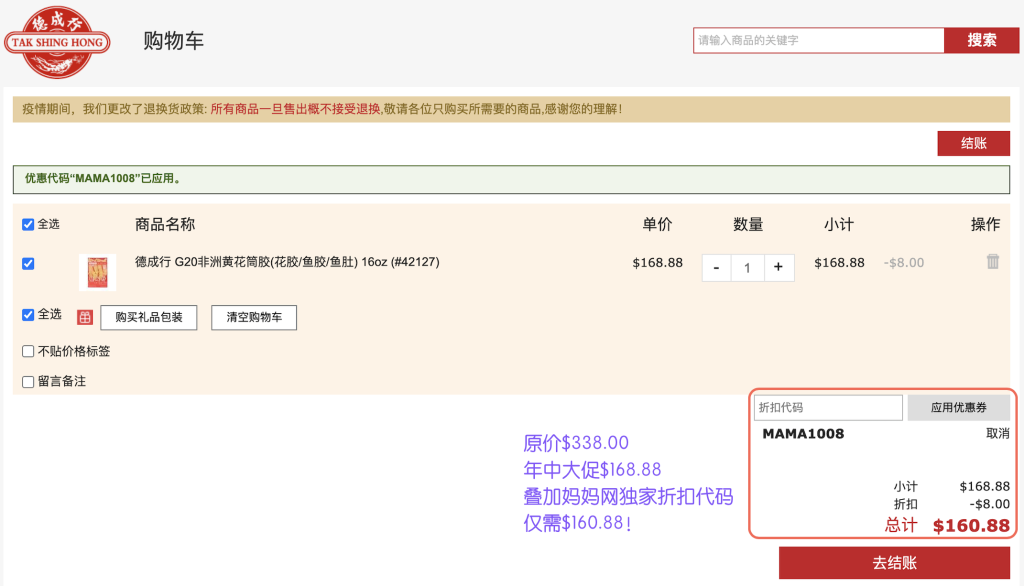Click the 优惠代码 MAMA1008 已应用 notice
Viewport: 1024px width, 586px height.
click(x=511, y=179)
